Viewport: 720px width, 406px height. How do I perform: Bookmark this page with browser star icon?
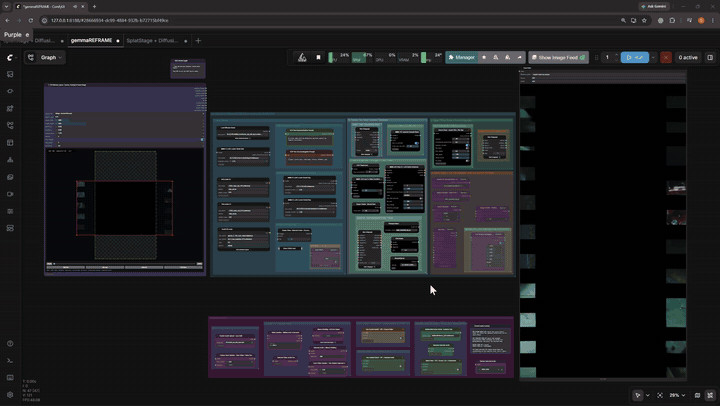pos(644,20)
